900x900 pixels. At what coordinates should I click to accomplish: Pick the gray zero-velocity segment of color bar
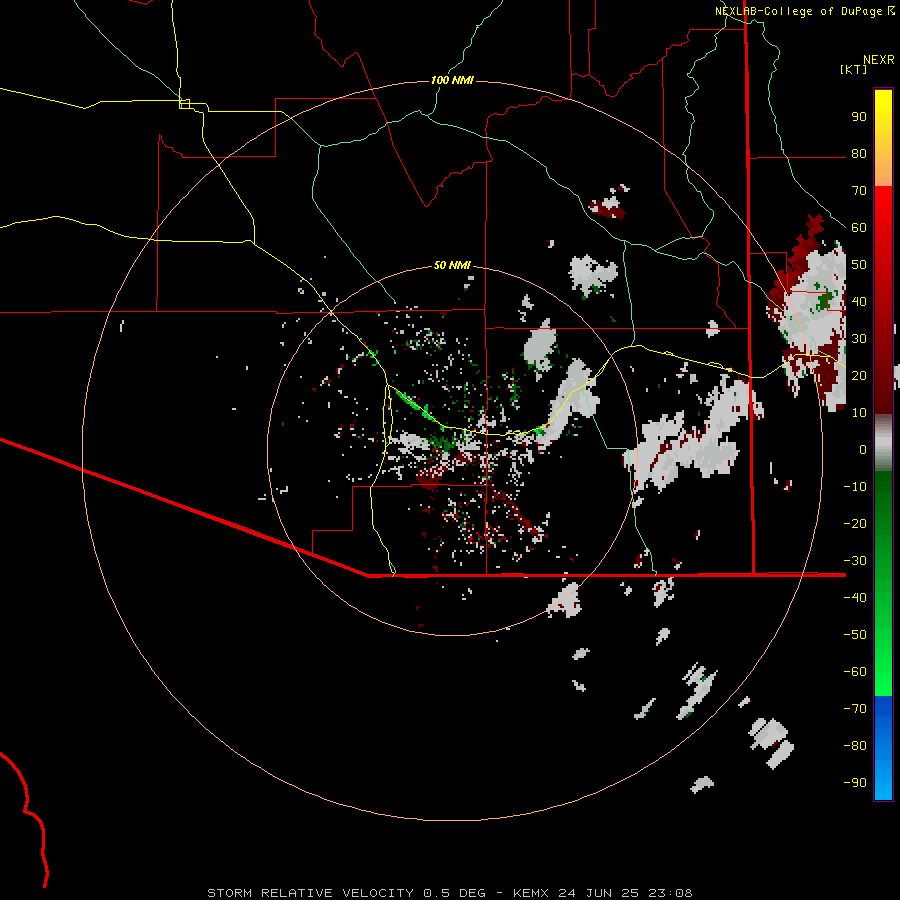click(883, 443)
